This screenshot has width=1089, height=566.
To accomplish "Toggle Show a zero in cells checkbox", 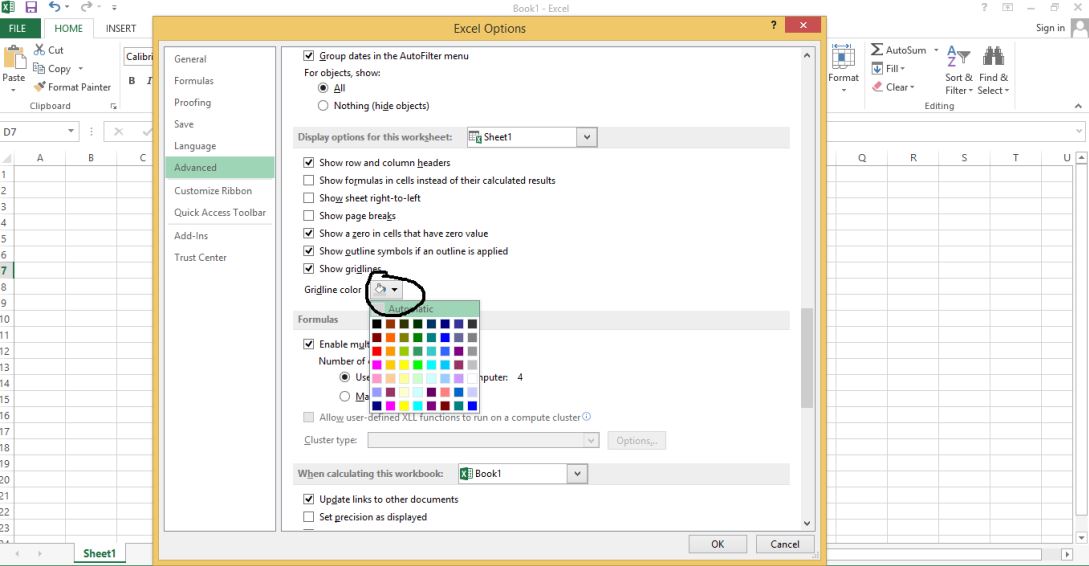I will point(309,233).
